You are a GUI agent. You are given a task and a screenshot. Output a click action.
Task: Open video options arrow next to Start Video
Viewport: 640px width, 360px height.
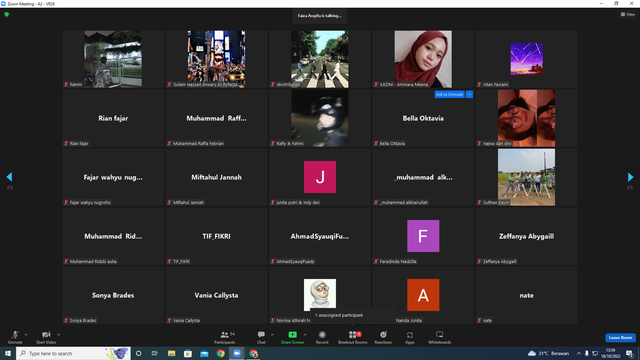pos(59,335)
